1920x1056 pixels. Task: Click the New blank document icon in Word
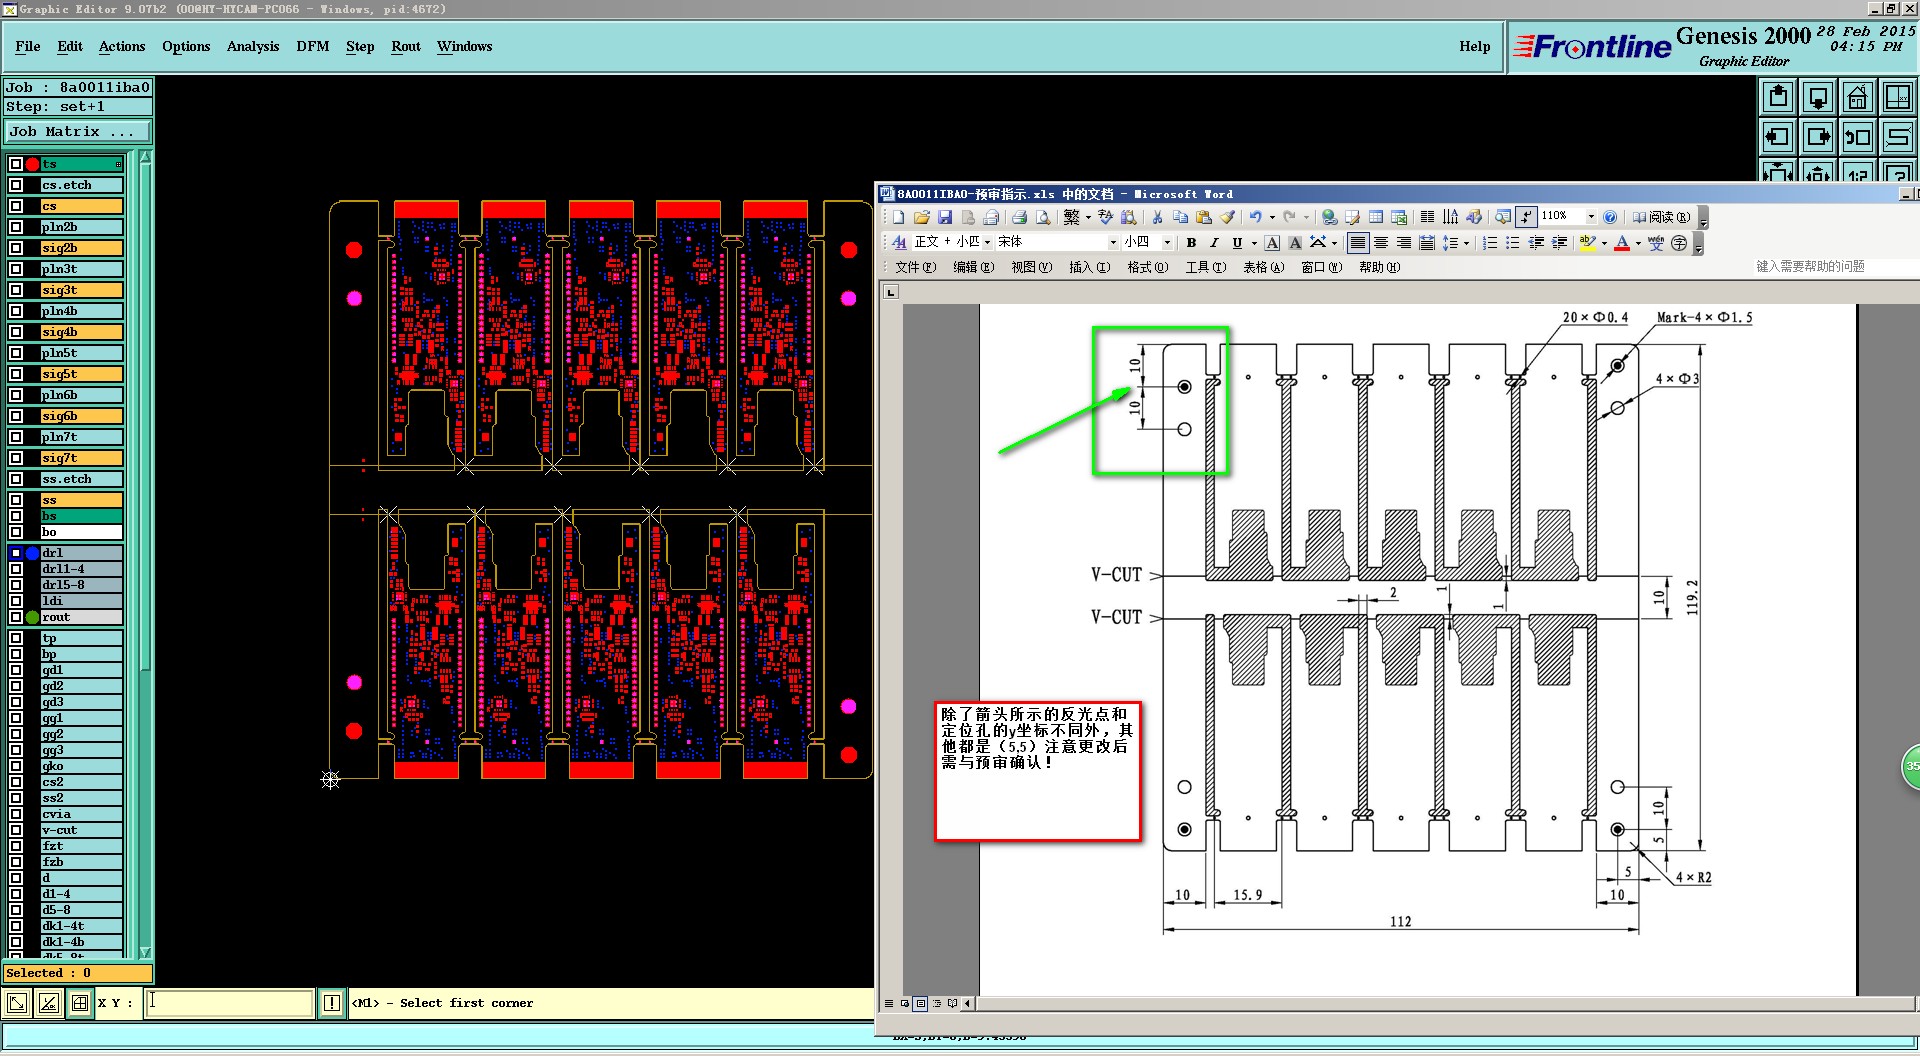pyautogui.click(x=898, y=217)
